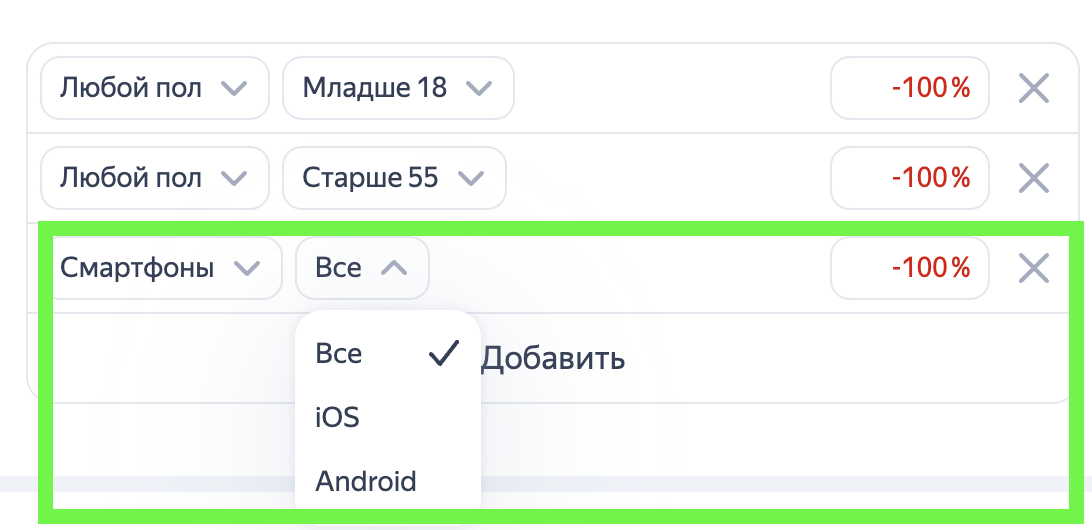
Task: Choose Android from the open list
Action: click(x=366, y=481)
